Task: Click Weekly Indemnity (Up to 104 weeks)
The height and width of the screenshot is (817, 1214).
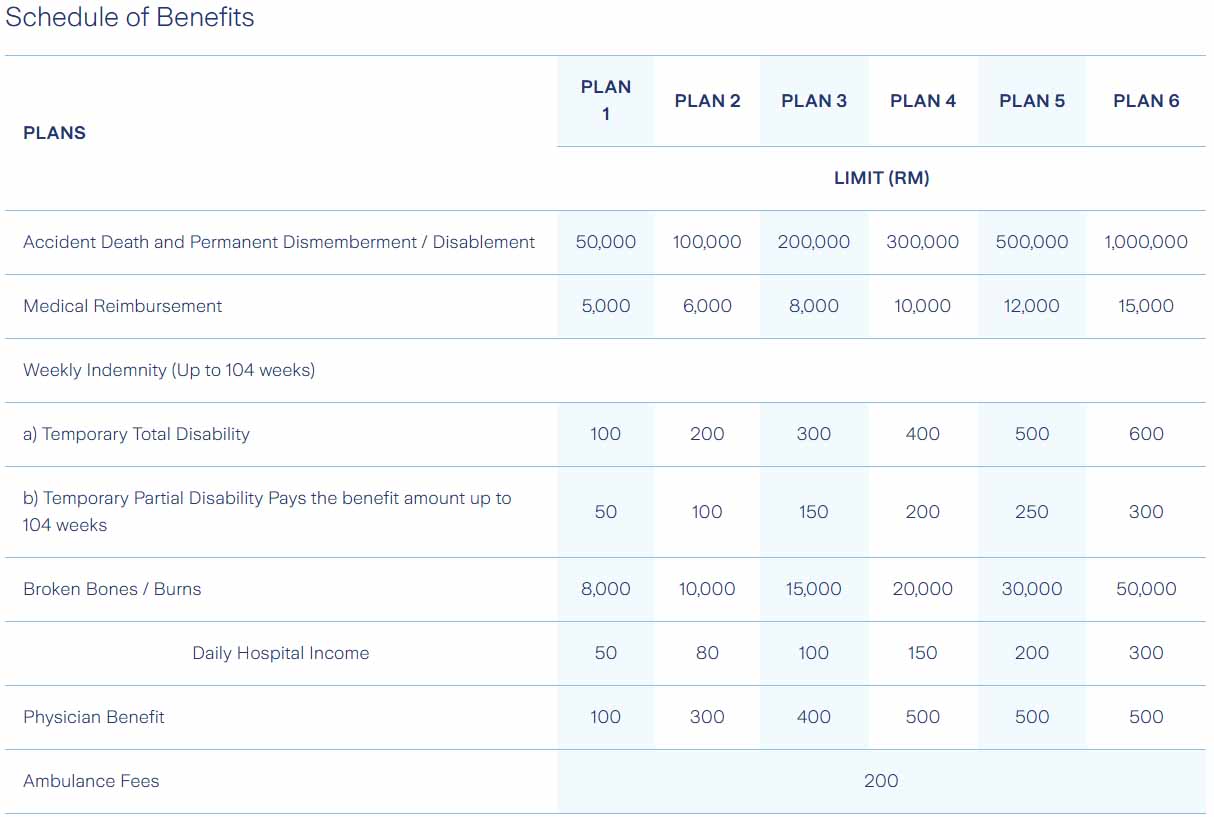Action: (x=169, y=370)
